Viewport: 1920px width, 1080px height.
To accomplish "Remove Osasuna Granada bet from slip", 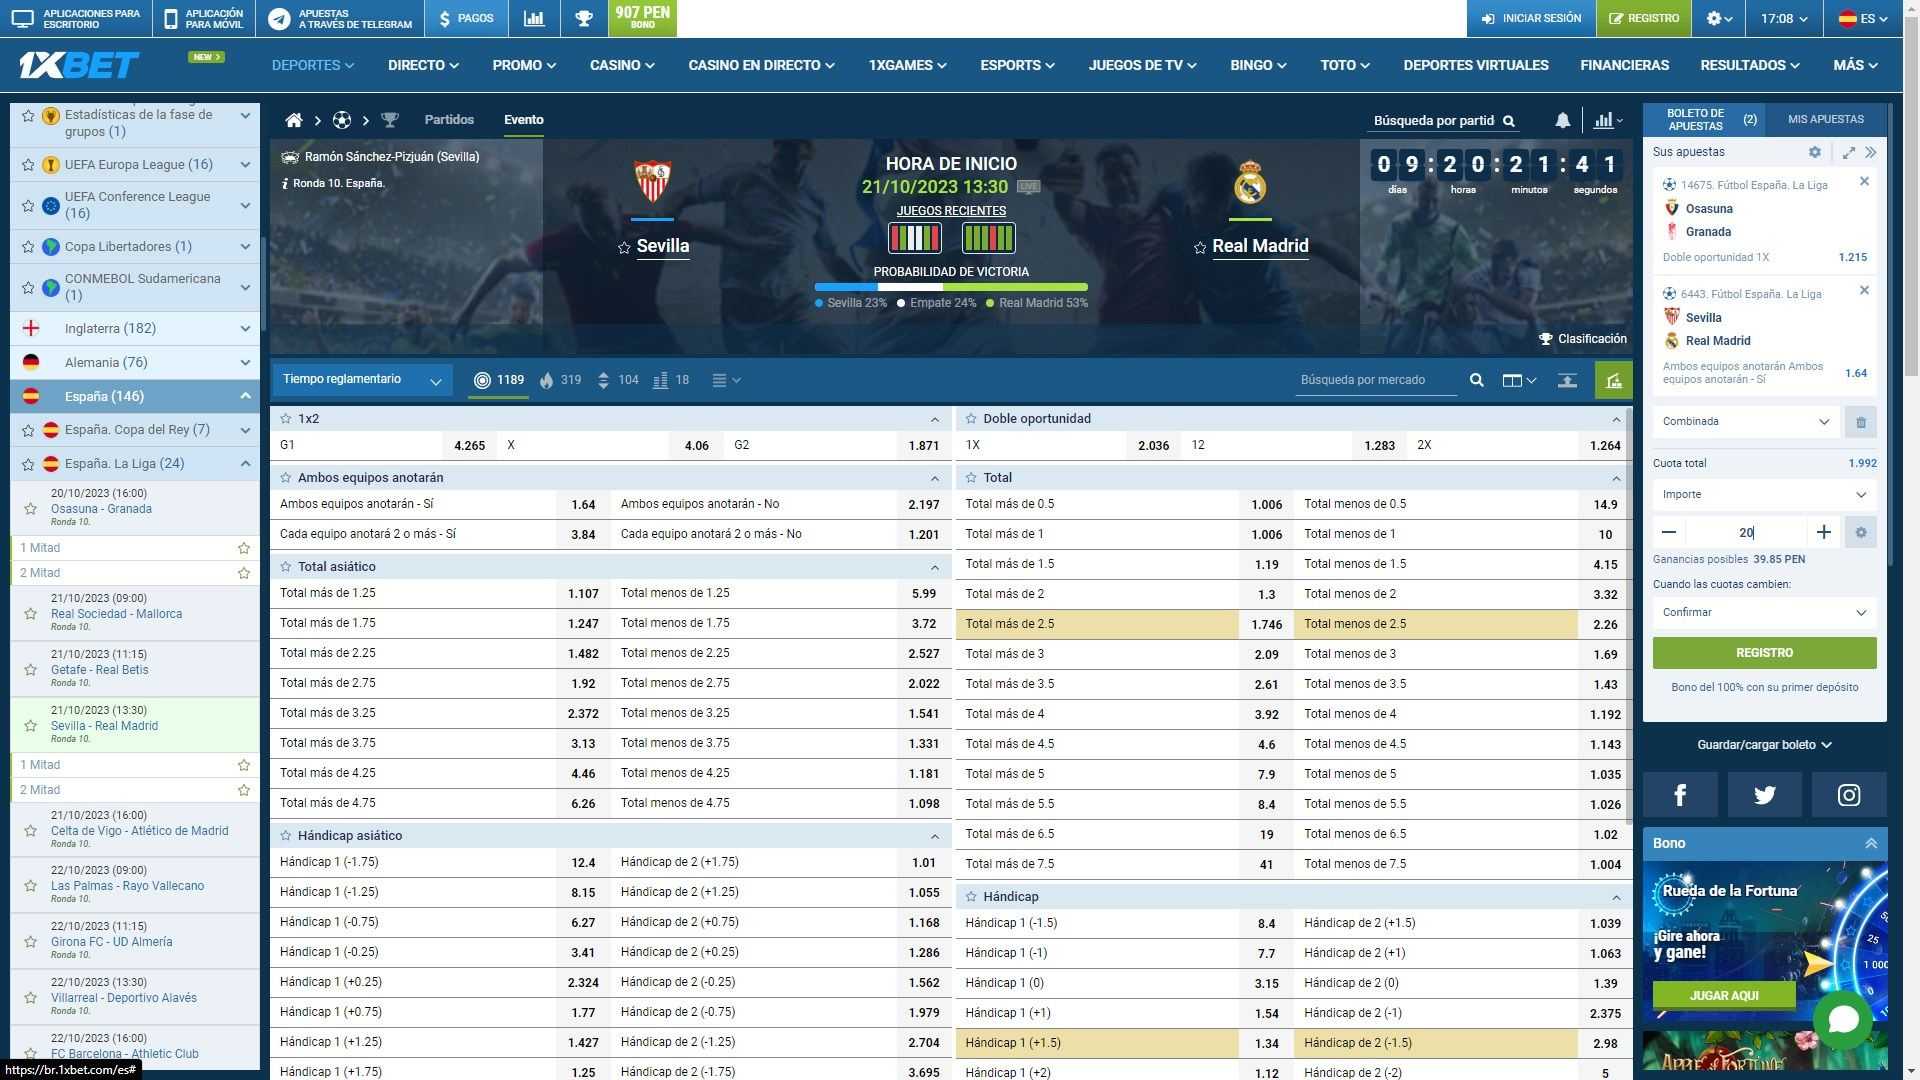I will coord(1864,182).
